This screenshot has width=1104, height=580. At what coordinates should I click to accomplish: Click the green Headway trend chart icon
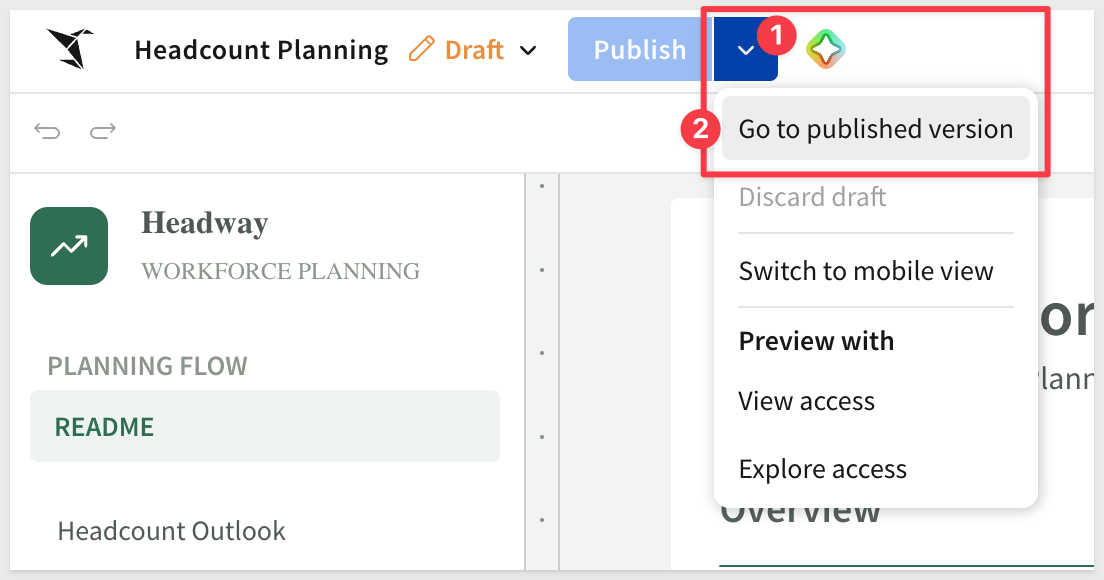pos(69,246)
